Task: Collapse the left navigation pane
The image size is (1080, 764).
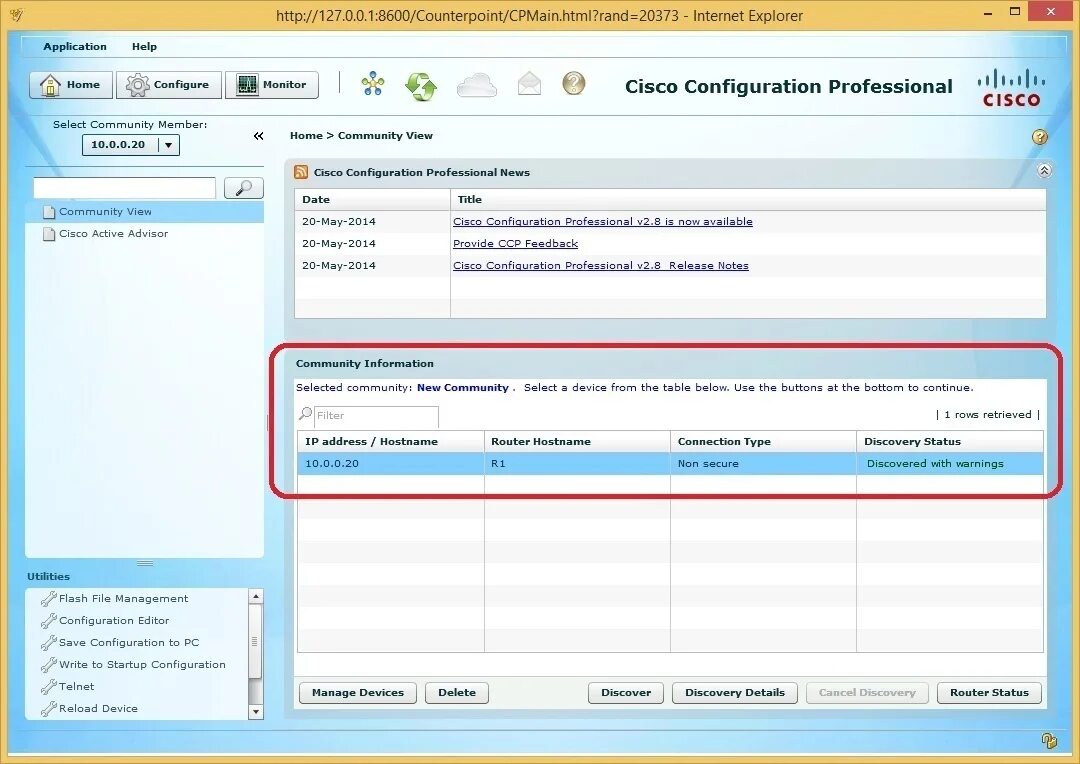Action: pos(258,136)
